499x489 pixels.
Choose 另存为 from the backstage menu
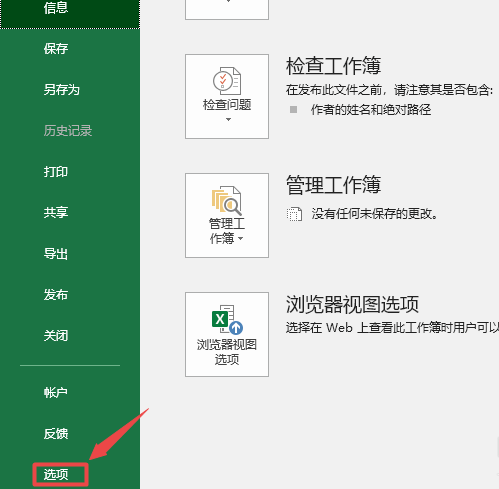tap(62, 90)
